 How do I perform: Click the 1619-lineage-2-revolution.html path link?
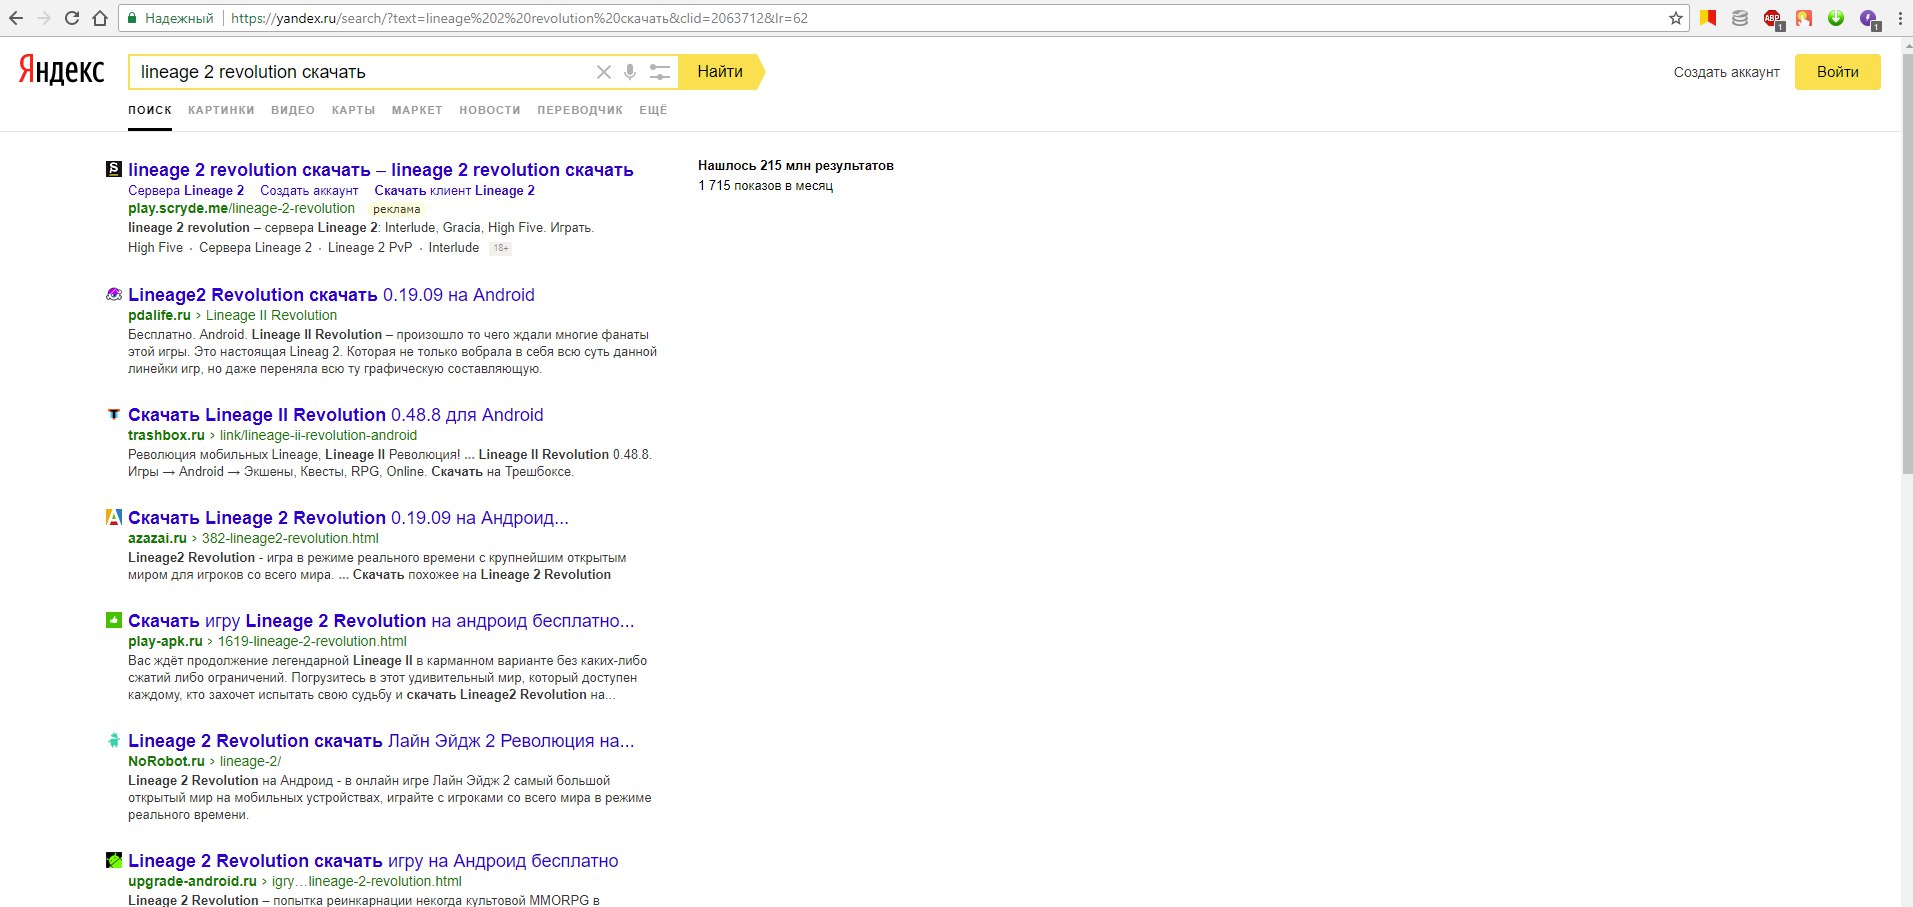(x=312, y=641)
